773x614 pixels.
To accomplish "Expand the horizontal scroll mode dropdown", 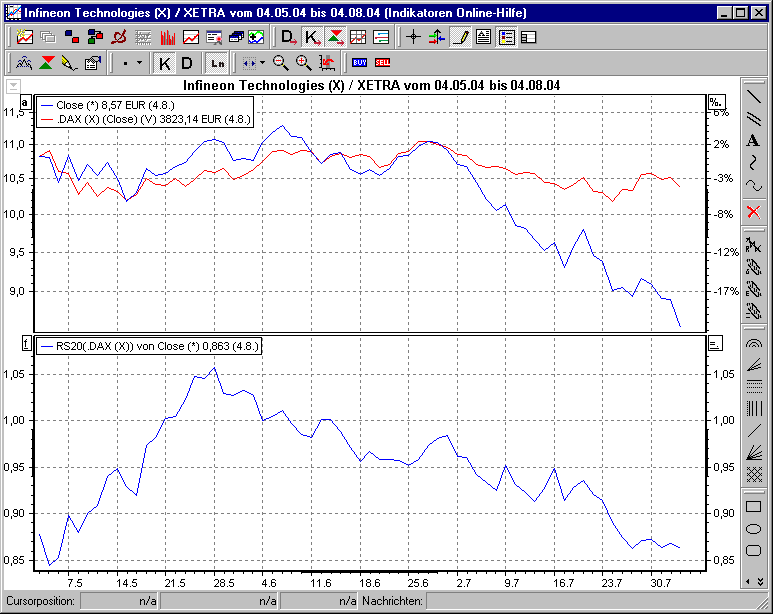I will point(262,63).
